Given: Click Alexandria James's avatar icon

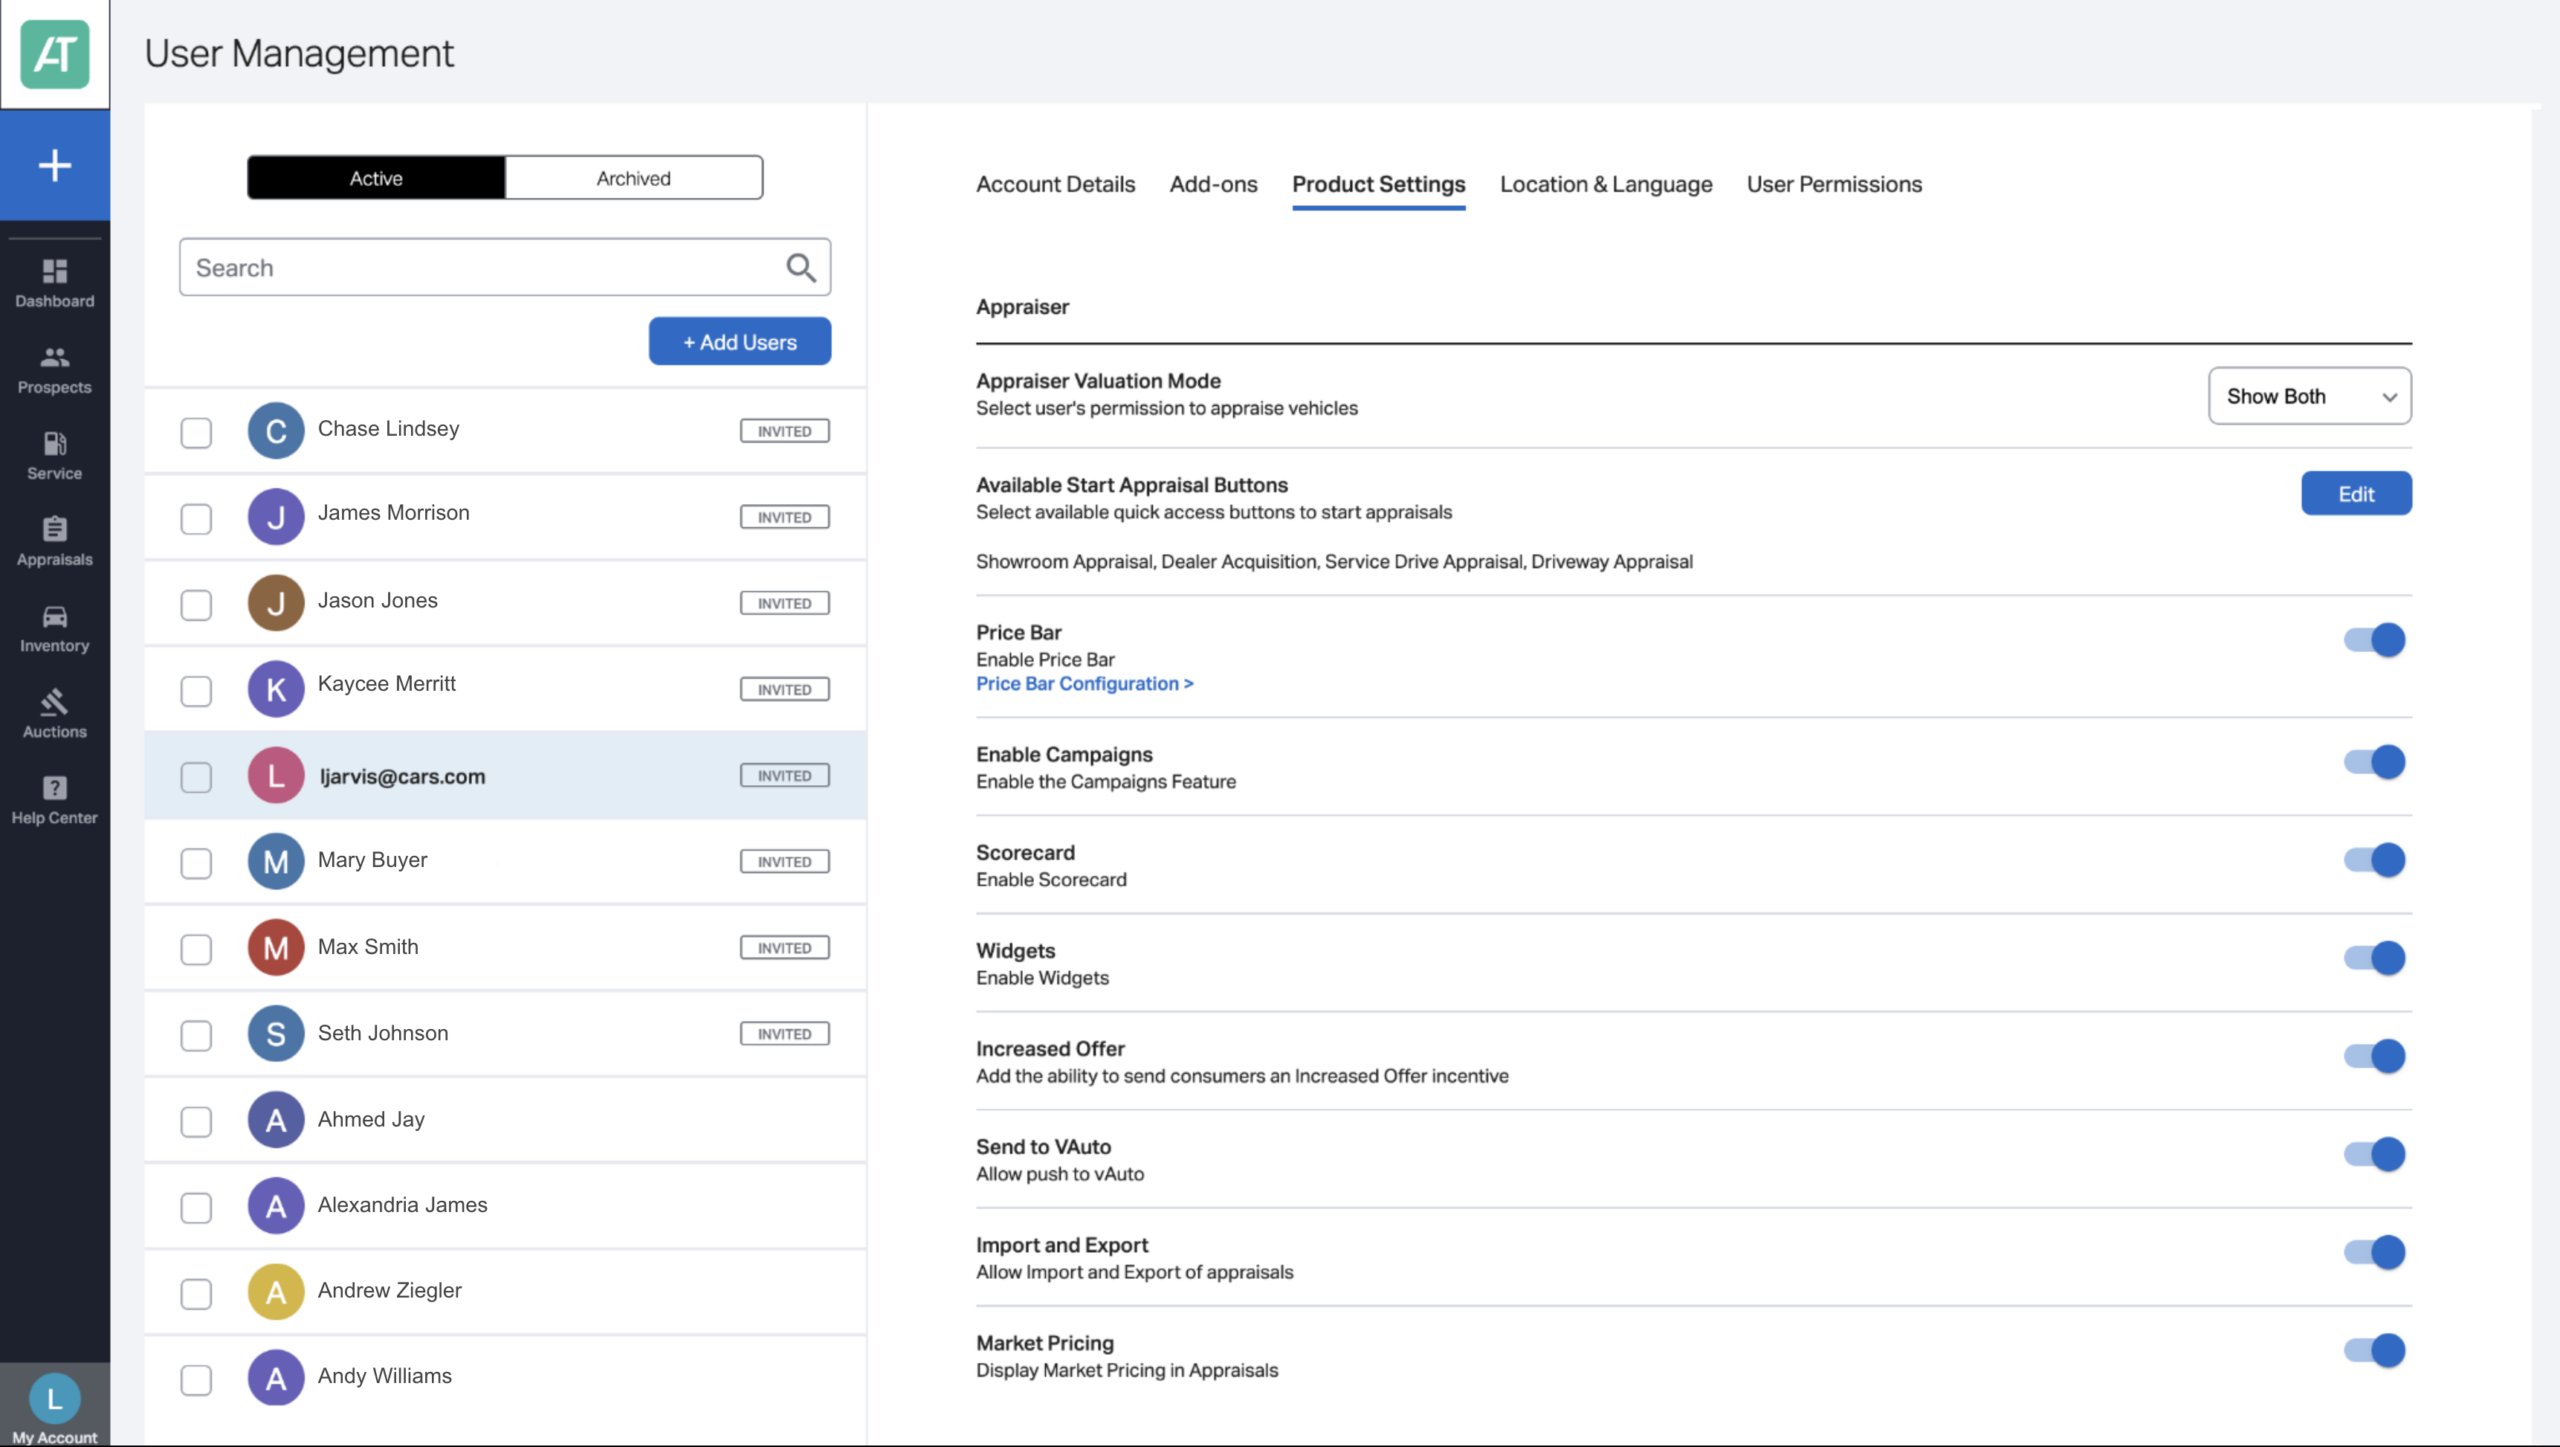Looking at the screenshot, I should pyautogui.click(x=276, y=1206).
